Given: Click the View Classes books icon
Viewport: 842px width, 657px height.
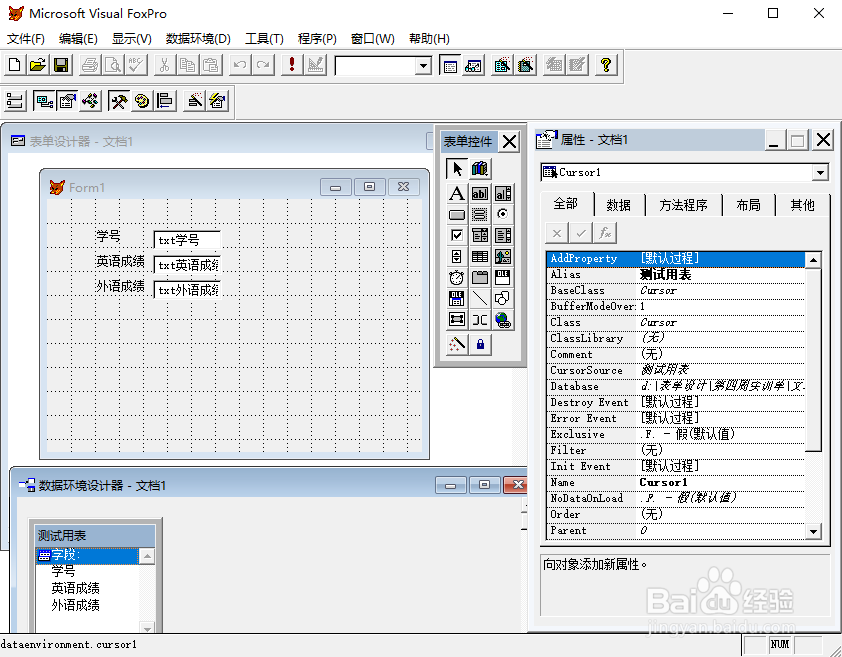Looking at the screenshot, I should tap(480, 169).
